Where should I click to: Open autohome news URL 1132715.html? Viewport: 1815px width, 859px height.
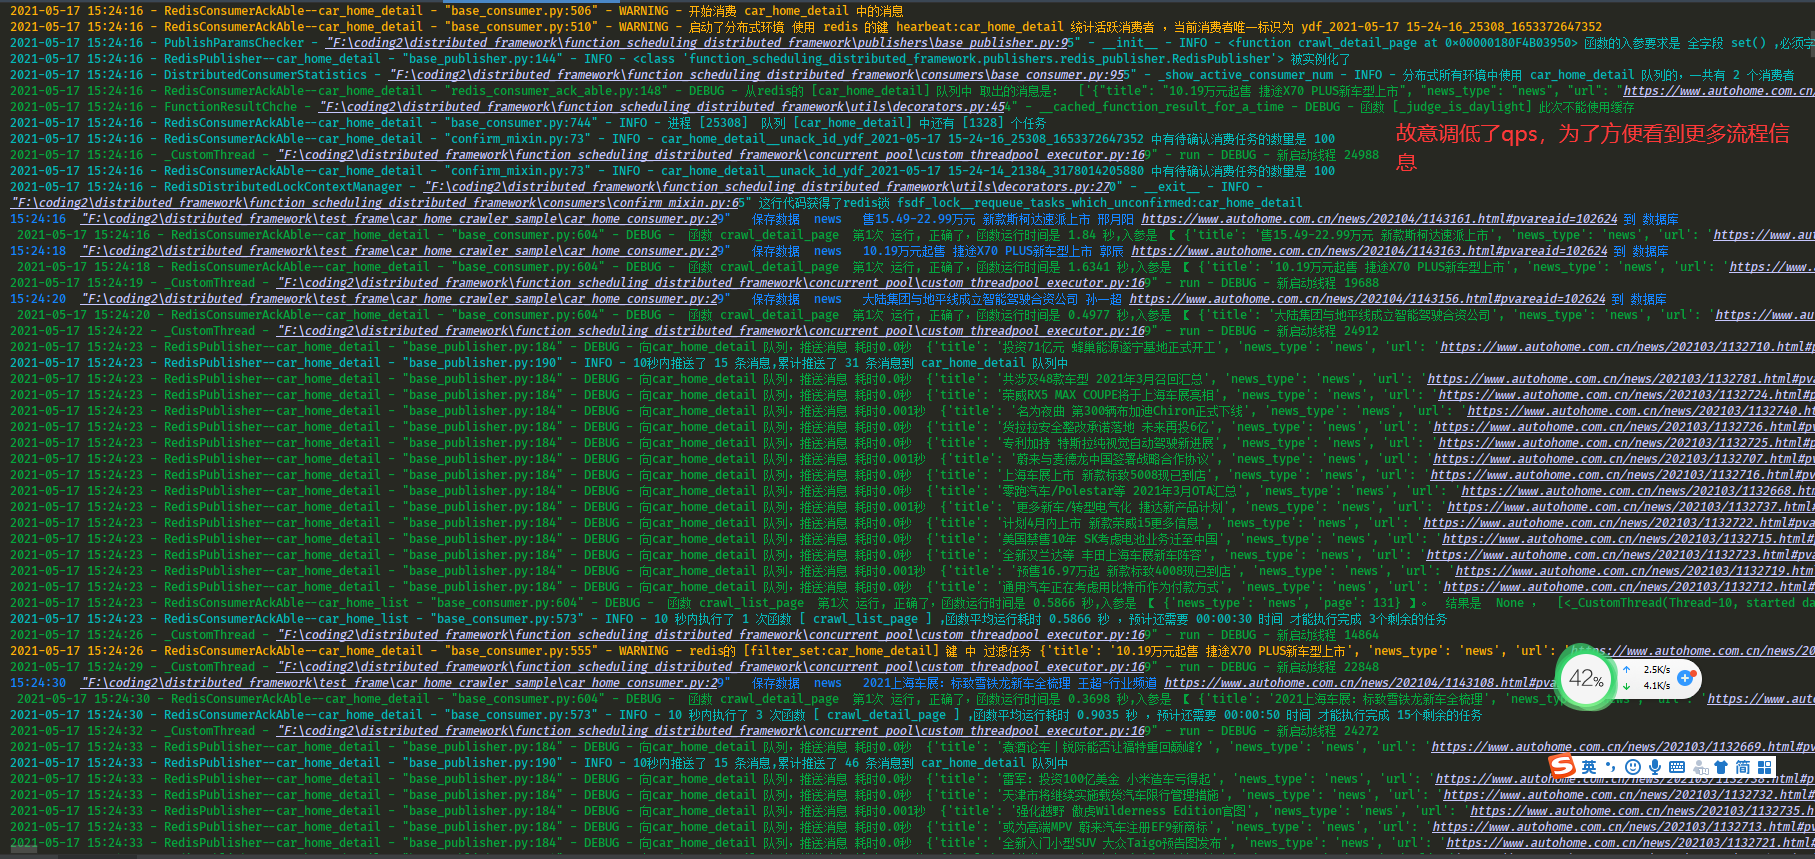click(1628, 539)
